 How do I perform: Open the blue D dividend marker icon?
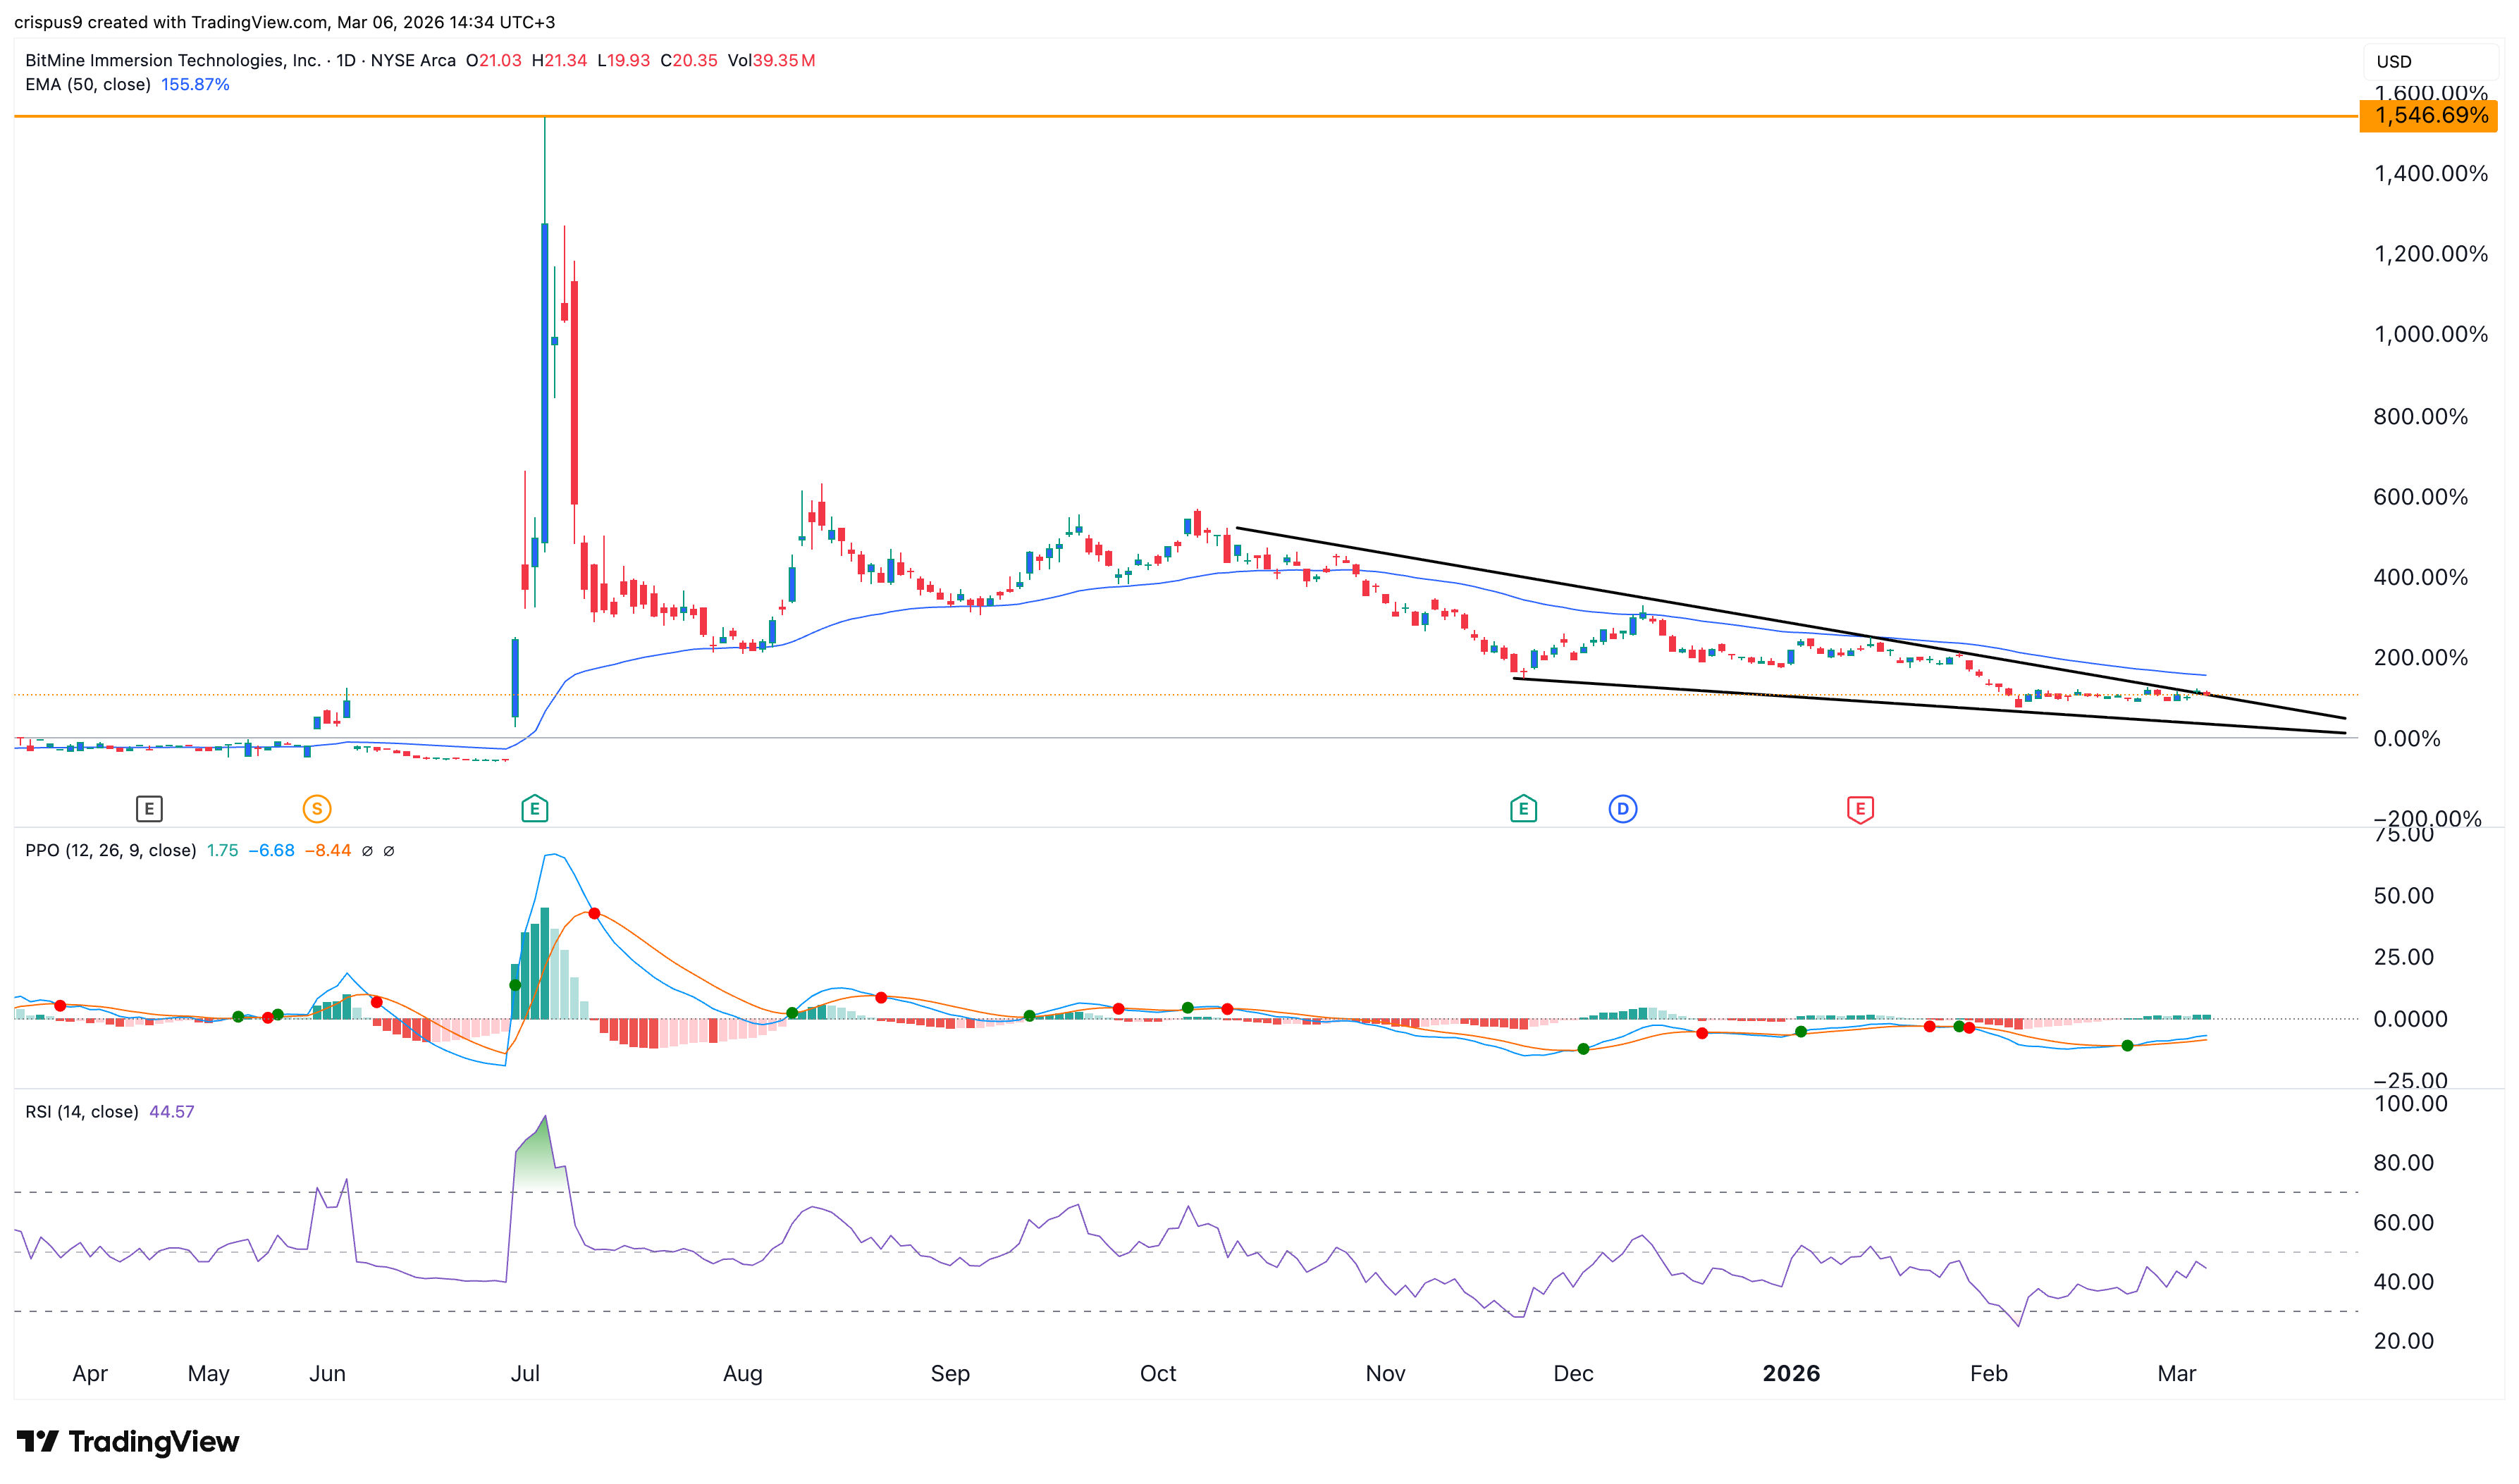pos(1625,810)
